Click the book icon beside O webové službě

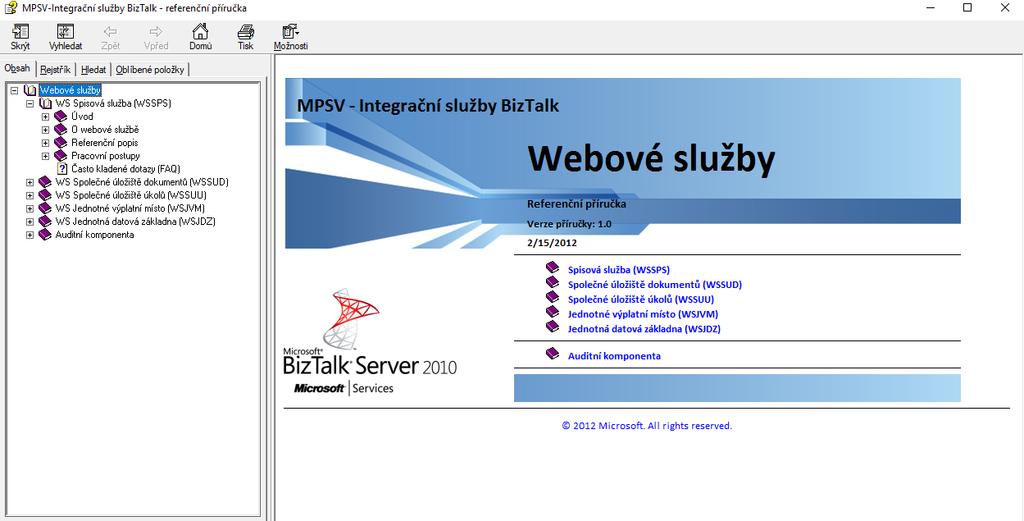(61, 129)
